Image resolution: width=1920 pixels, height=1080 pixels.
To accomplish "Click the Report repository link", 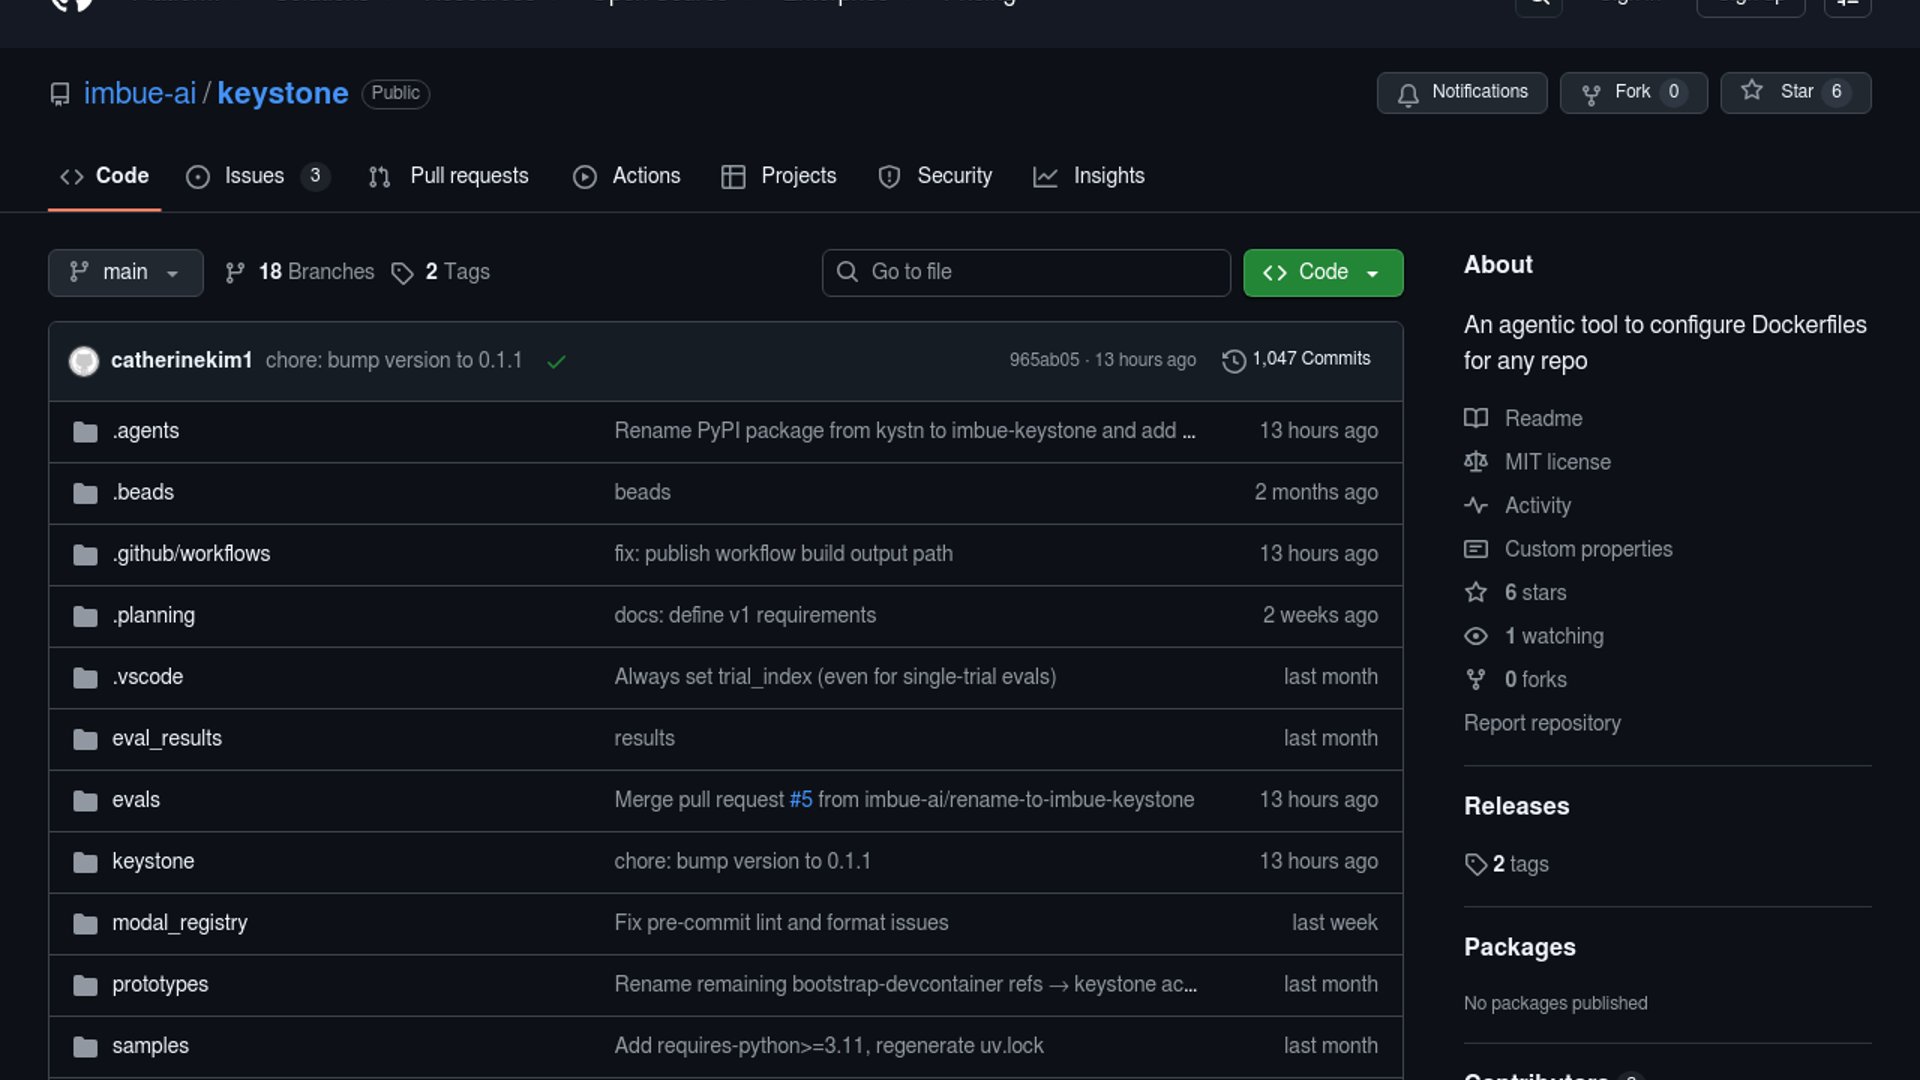I will pos(1541,723).
